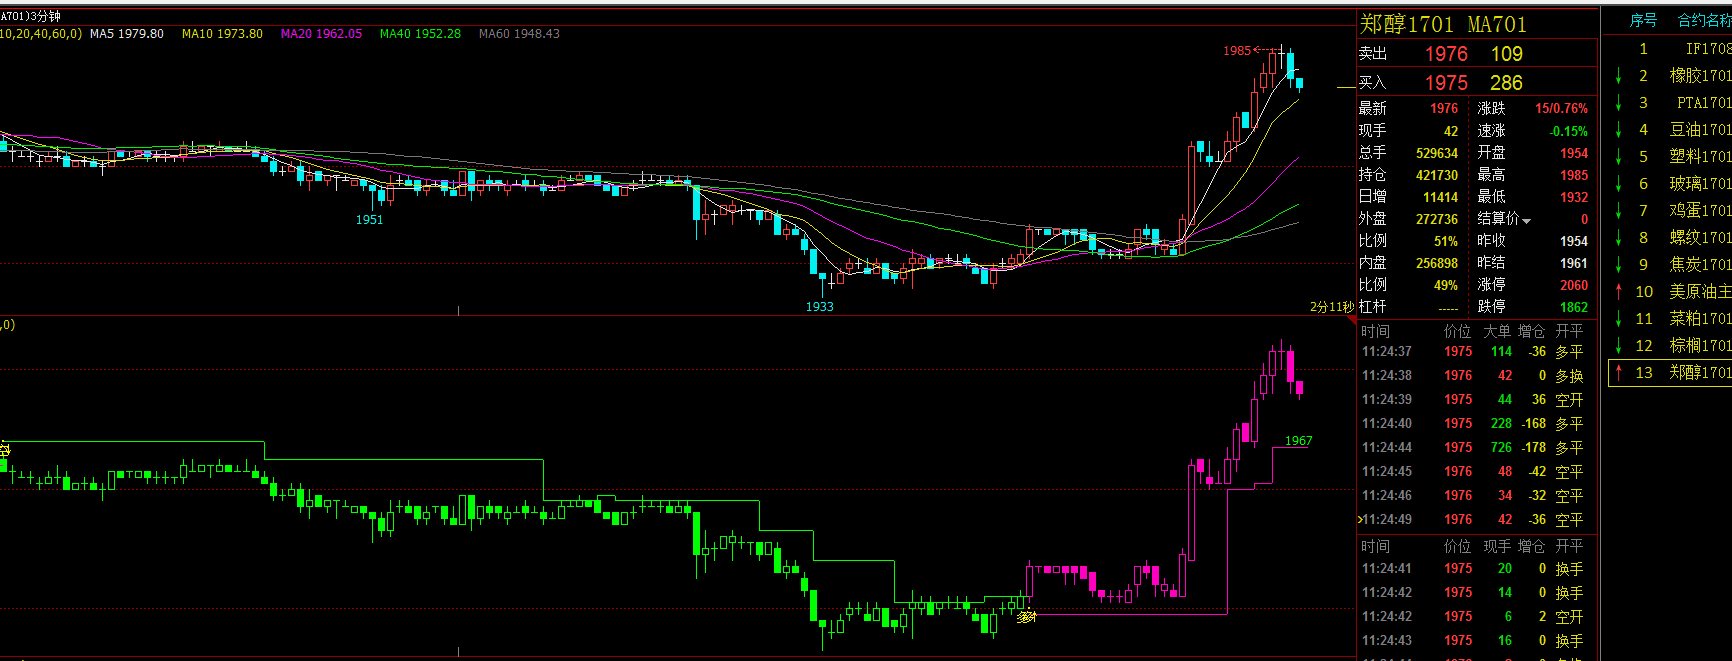Screen dimensions: 1732x661
Task: Click the green down arrow beside 焦炭1701
Action: click(1618, 265)
